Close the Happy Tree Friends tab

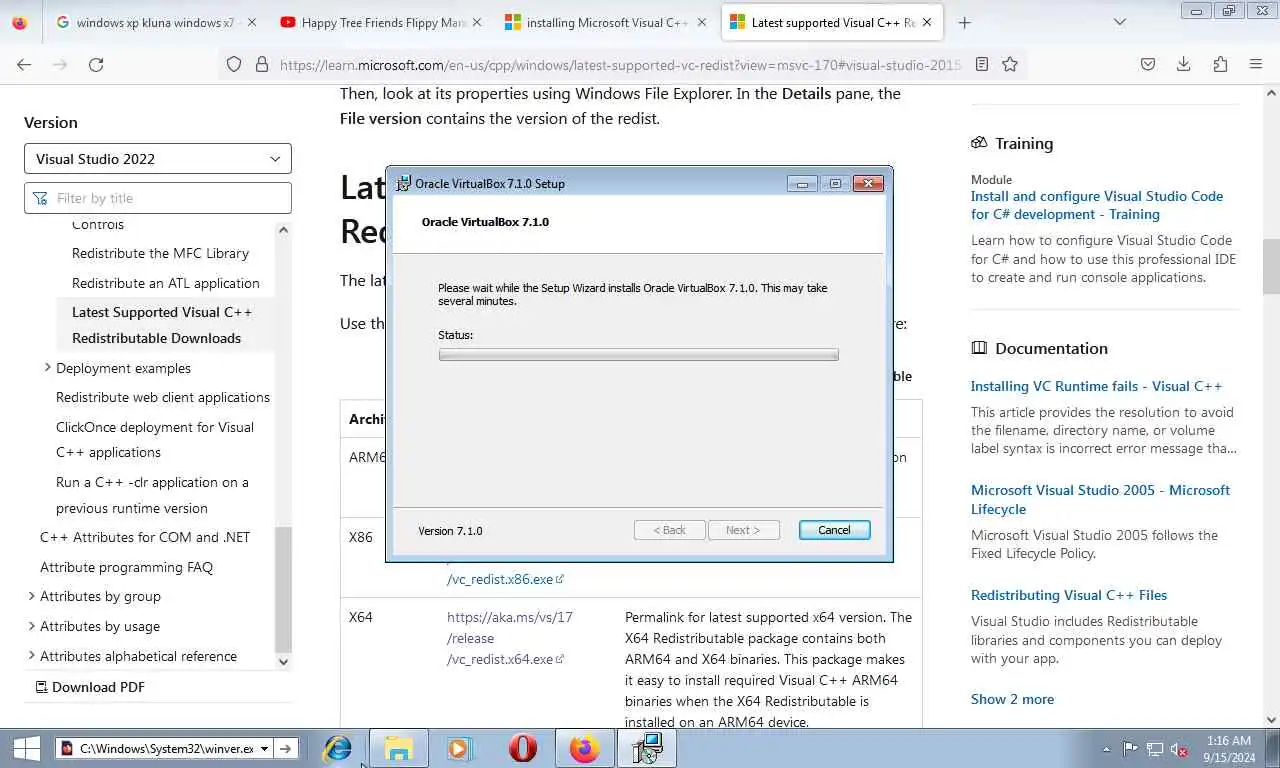click(476, 22)
